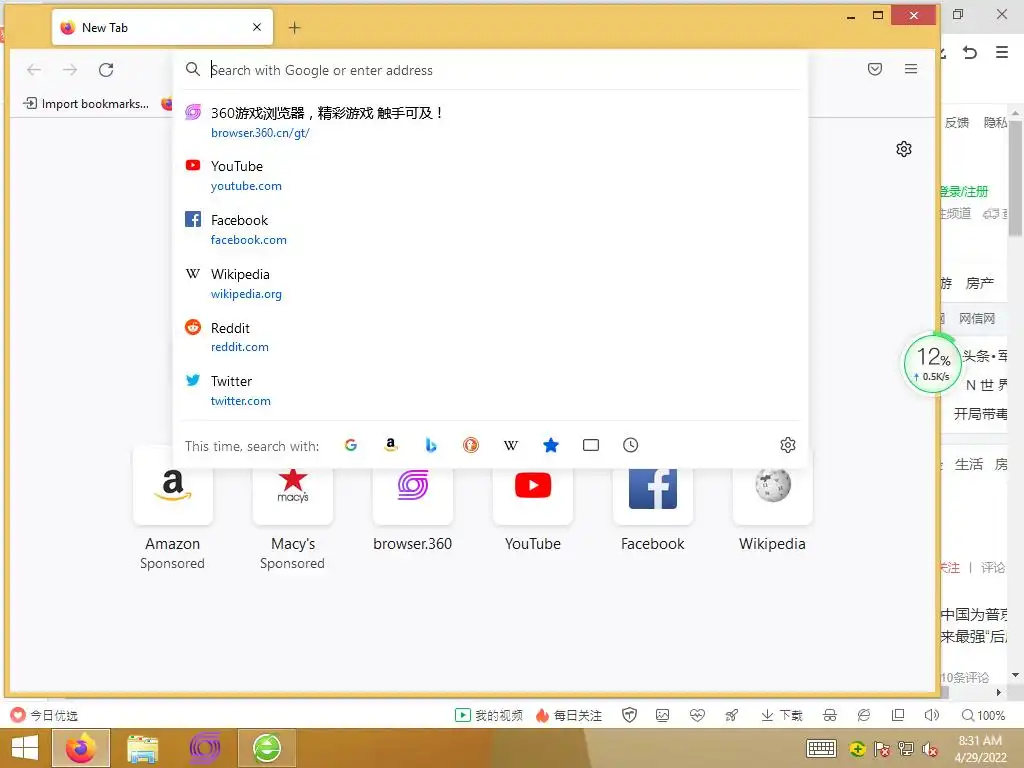Close the New Tab tab
1024x768 pixels.
(257, 27)
